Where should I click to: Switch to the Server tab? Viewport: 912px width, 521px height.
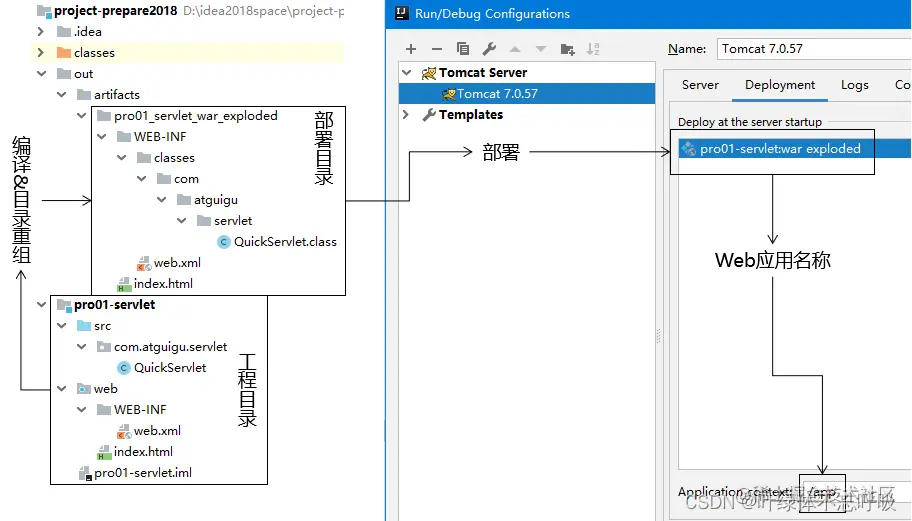(x=700, y=85)
